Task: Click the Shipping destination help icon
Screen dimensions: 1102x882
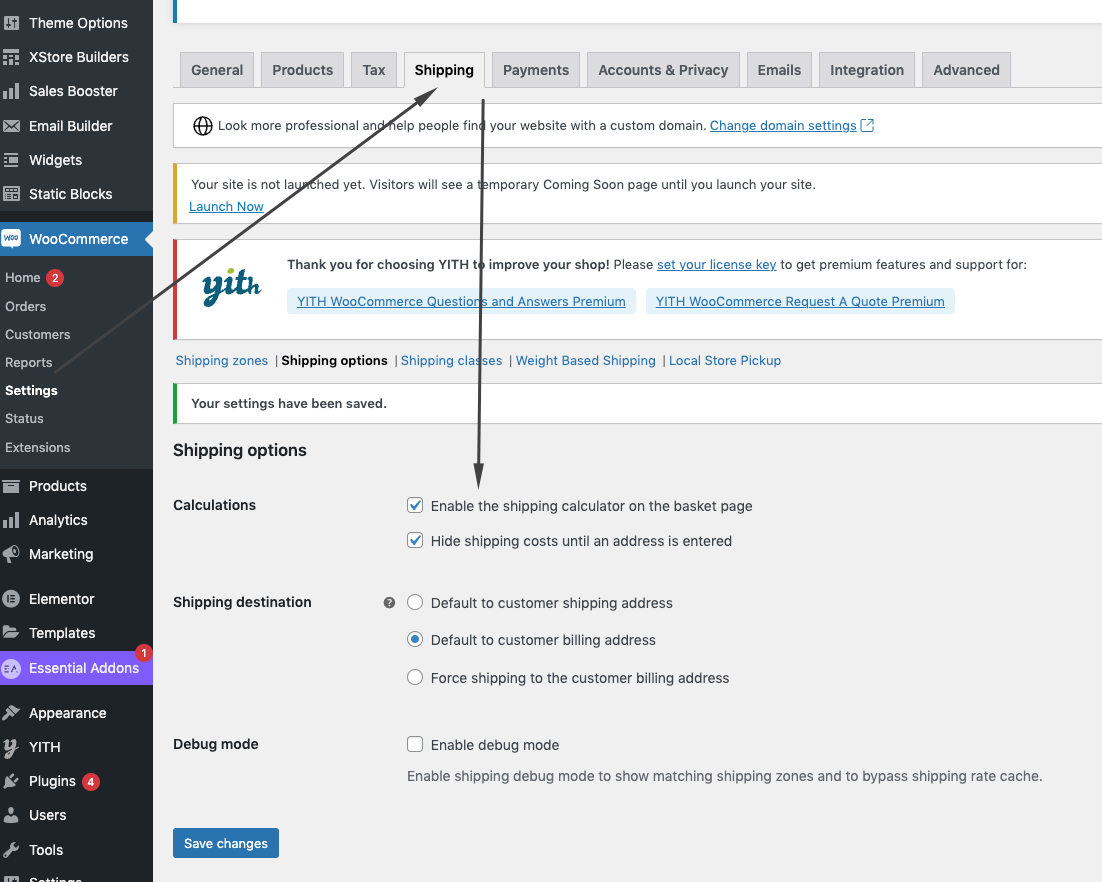Action: point(389,602)
